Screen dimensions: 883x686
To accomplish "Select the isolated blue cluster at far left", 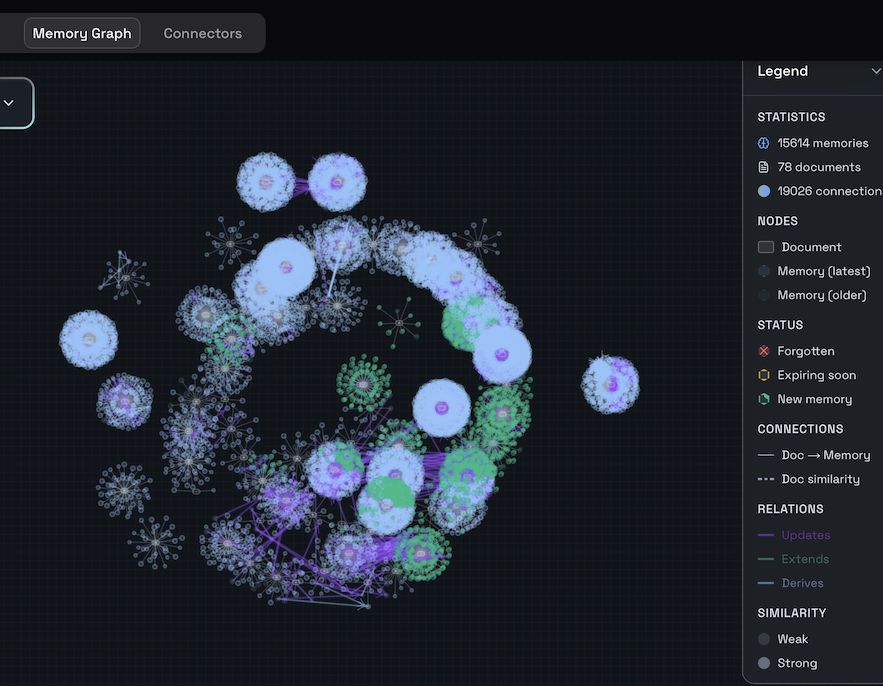I will click(89, 340).
